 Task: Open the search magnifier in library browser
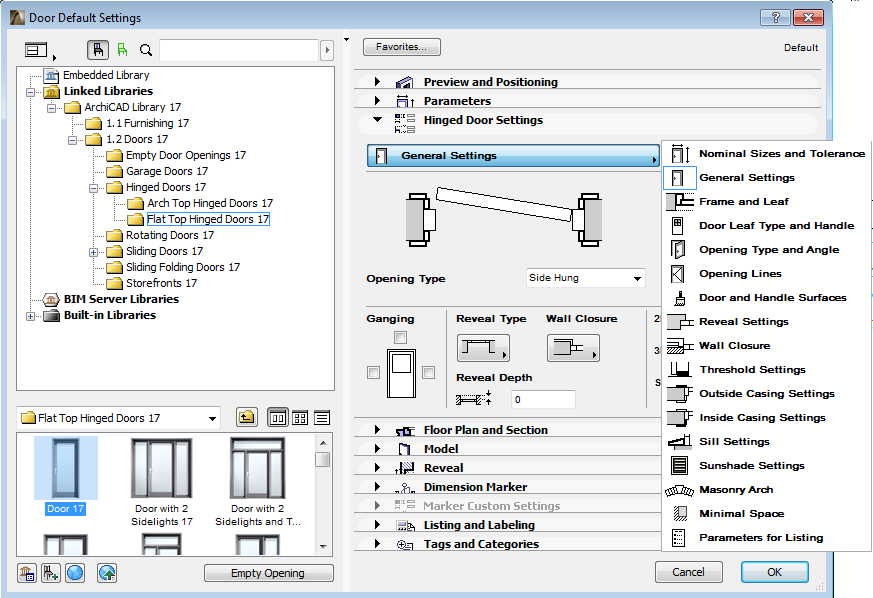pyautogui.click(x=145, y=49)
